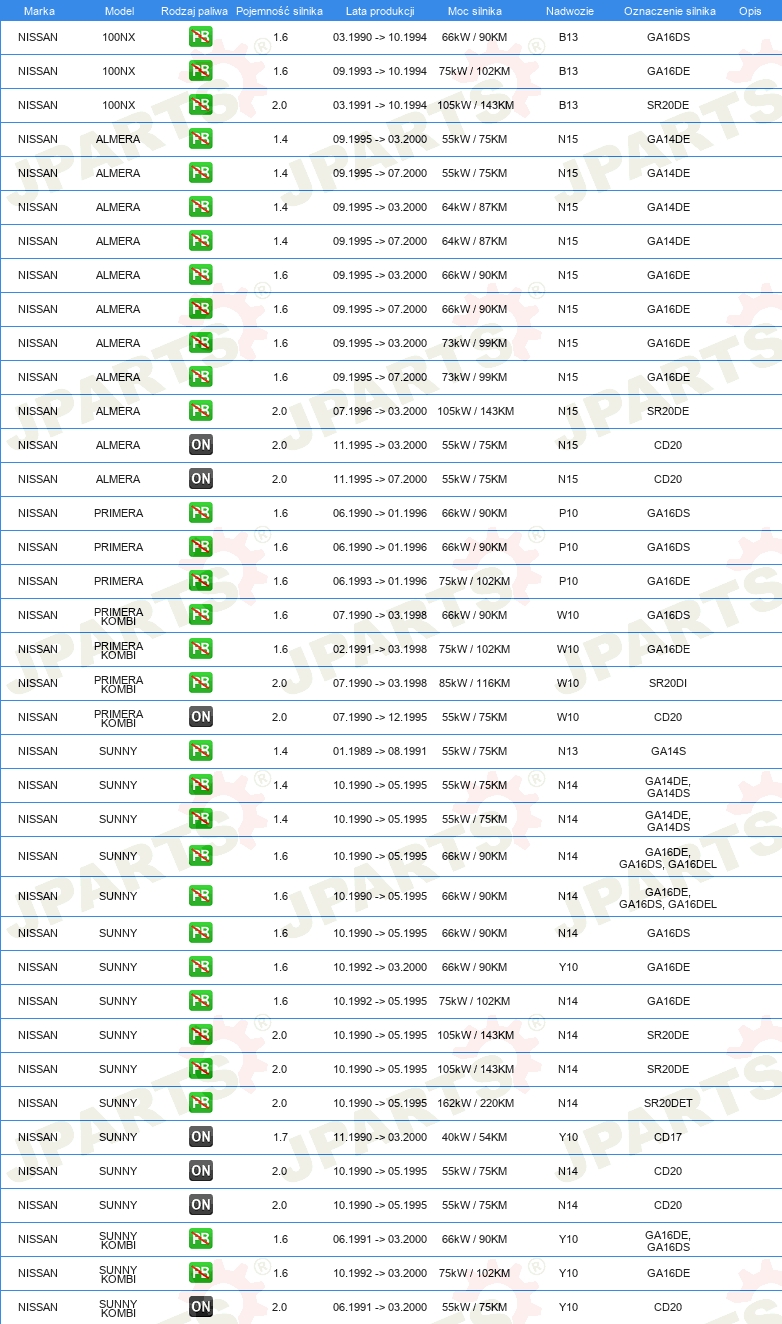The width and height of the screenshot is (782, 1324).
Task: Click the Nadwozie column header
Action: point(569,11)
